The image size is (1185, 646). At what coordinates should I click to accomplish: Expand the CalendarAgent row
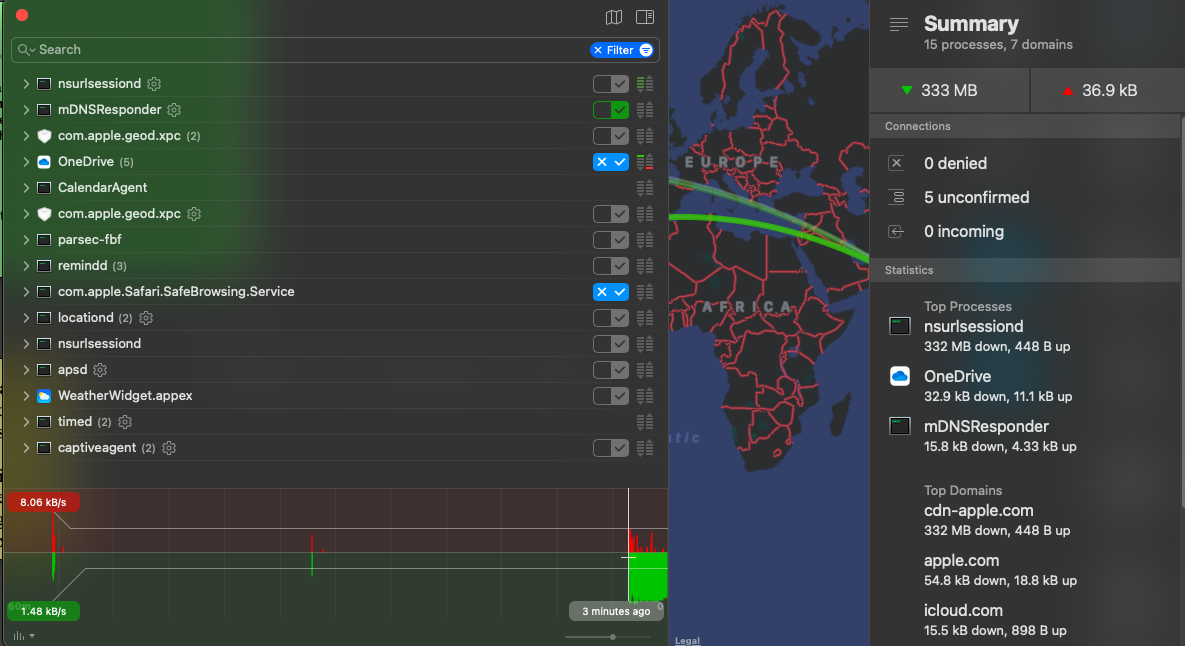(26, 187)
